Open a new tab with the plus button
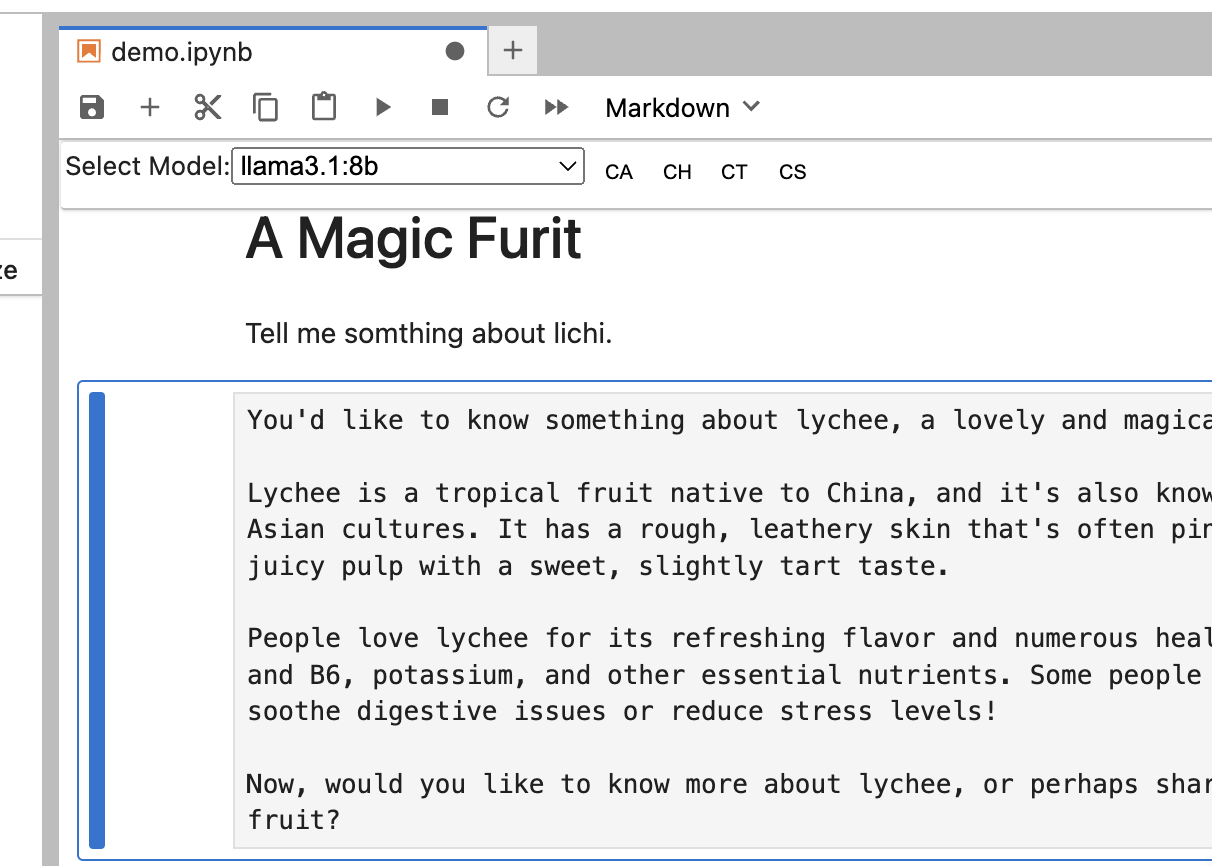1212x866 pixels. coord(512,50)
